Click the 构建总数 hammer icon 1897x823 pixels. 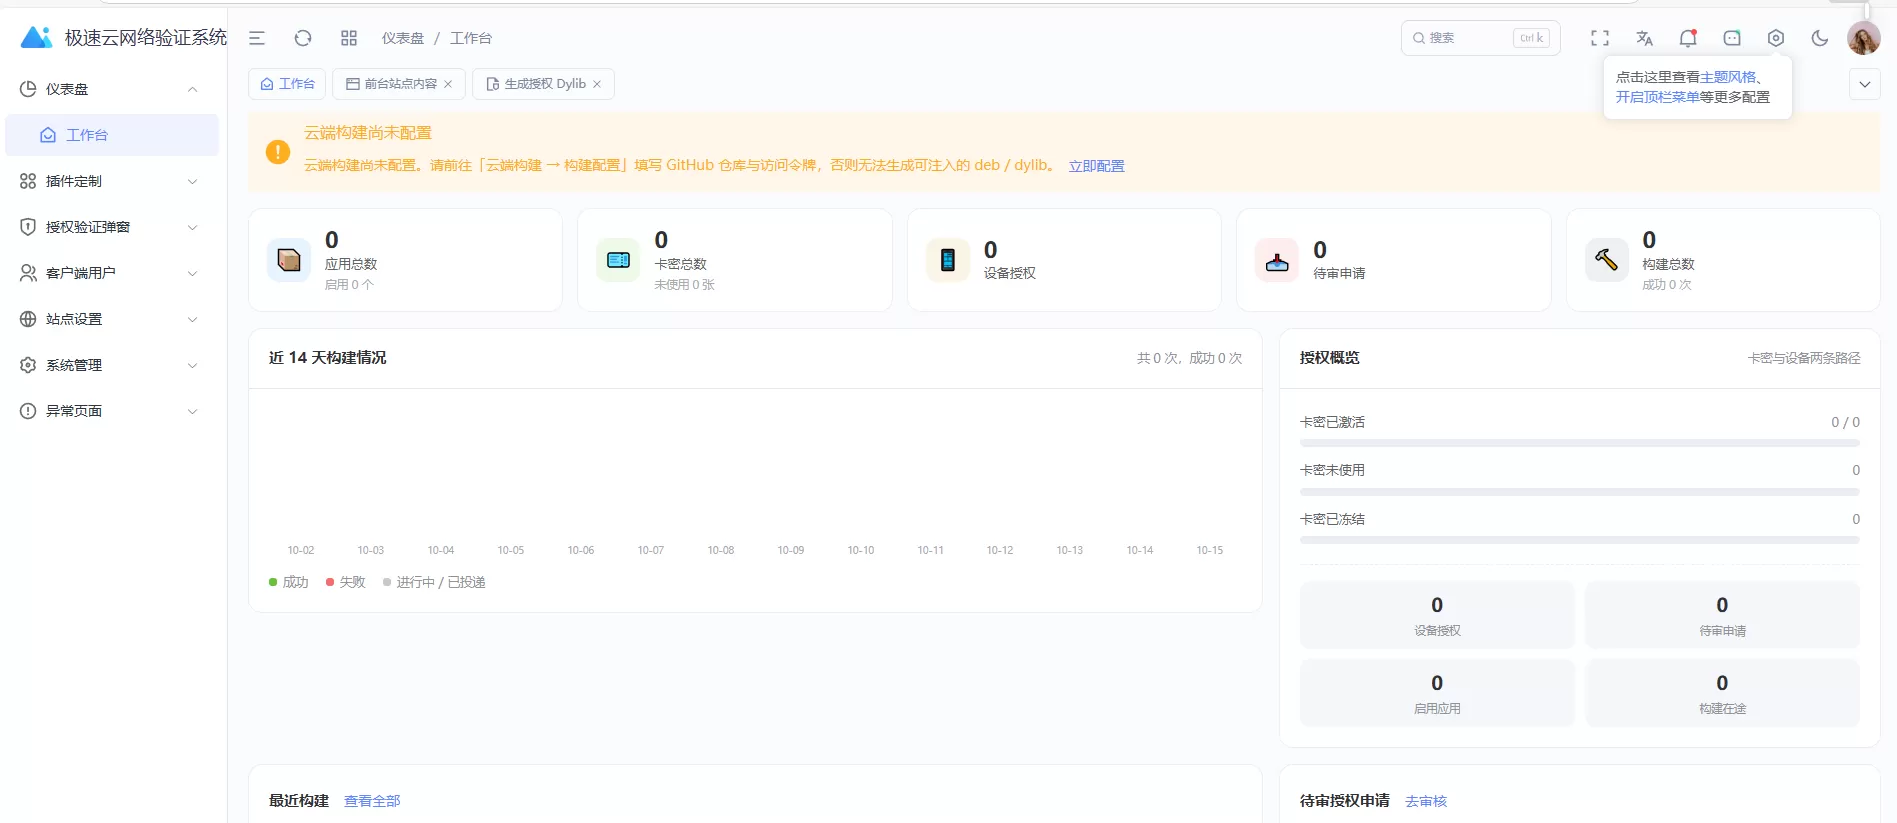click(1606, 260)
